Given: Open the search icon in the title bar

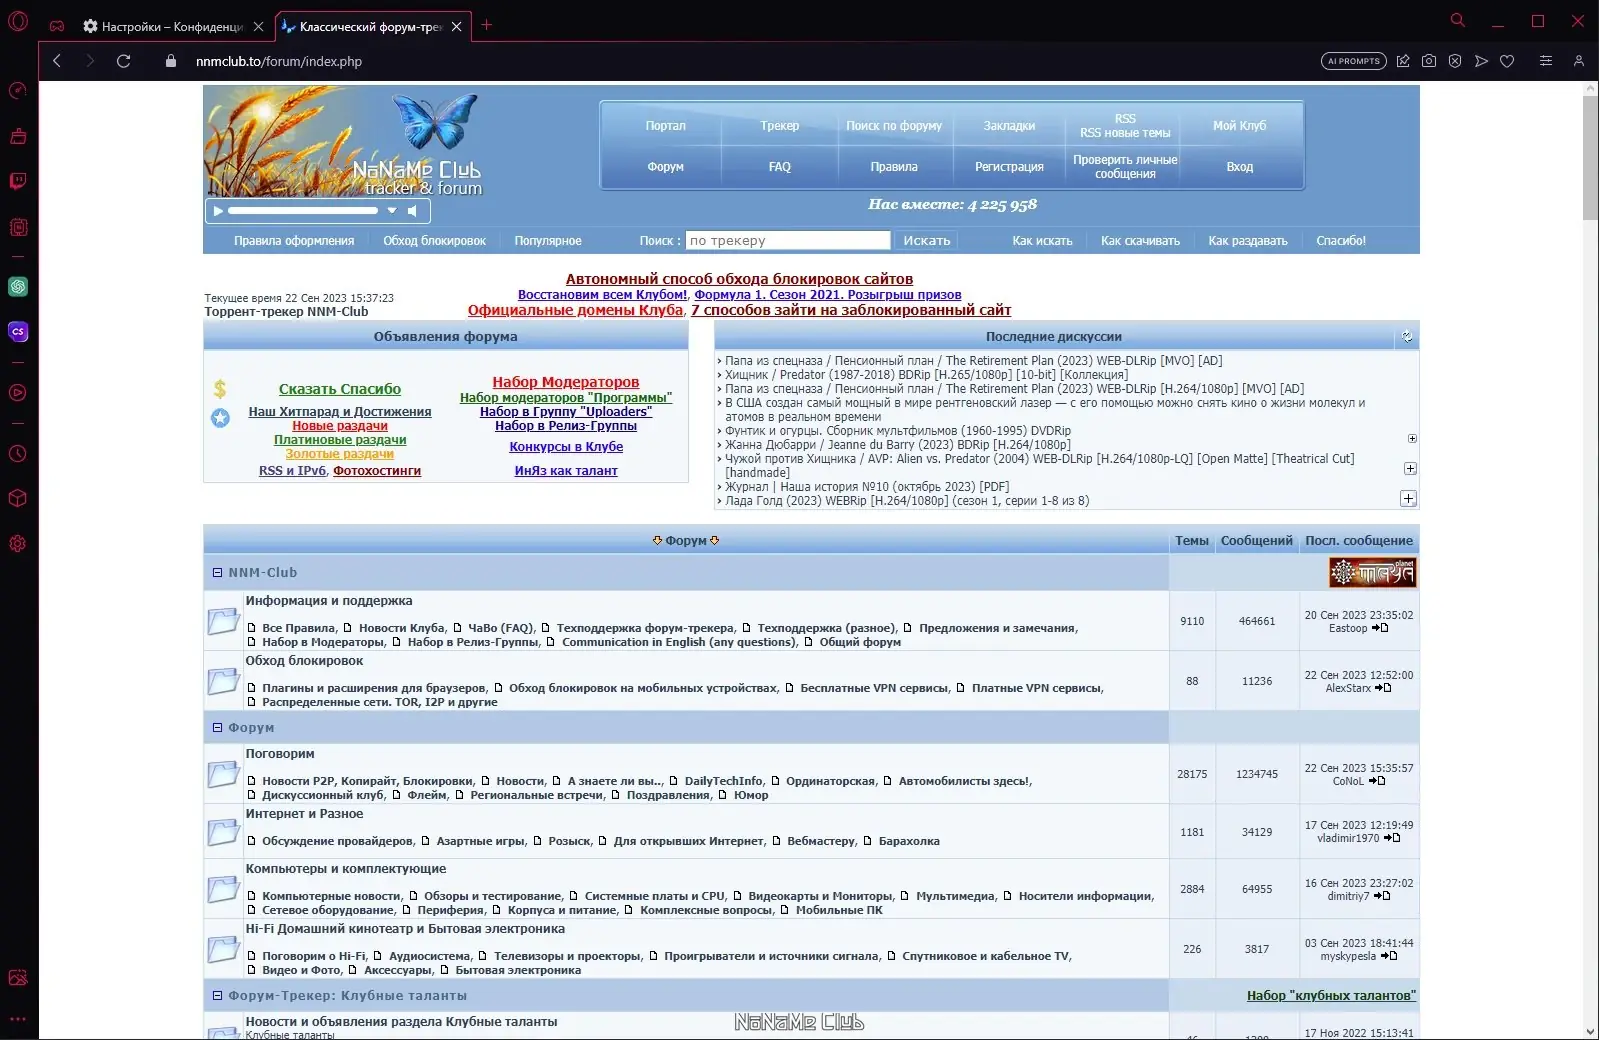Looking at the screenshot, I should pyautogui.click(x=1458, y=20).
